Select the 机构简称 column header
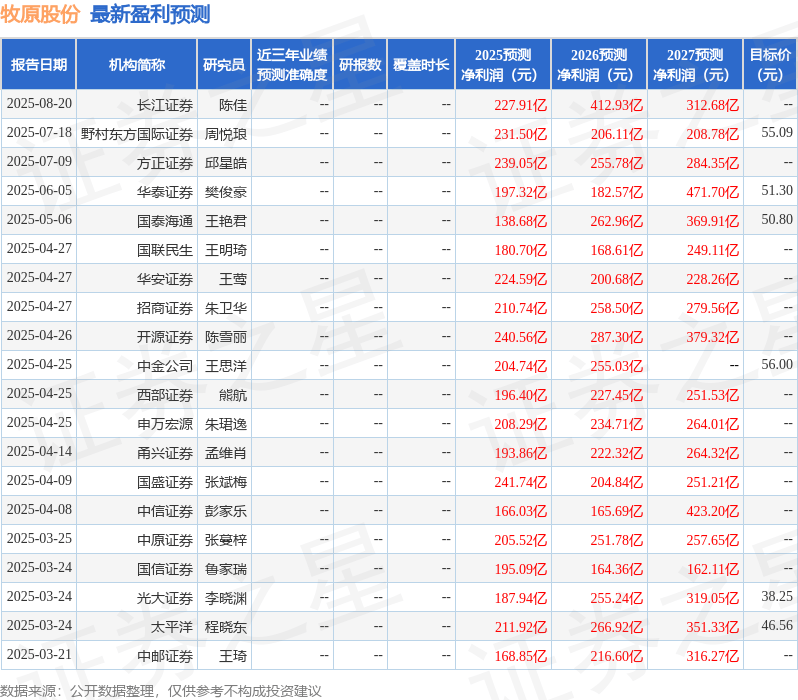 (x=136, y=65)
